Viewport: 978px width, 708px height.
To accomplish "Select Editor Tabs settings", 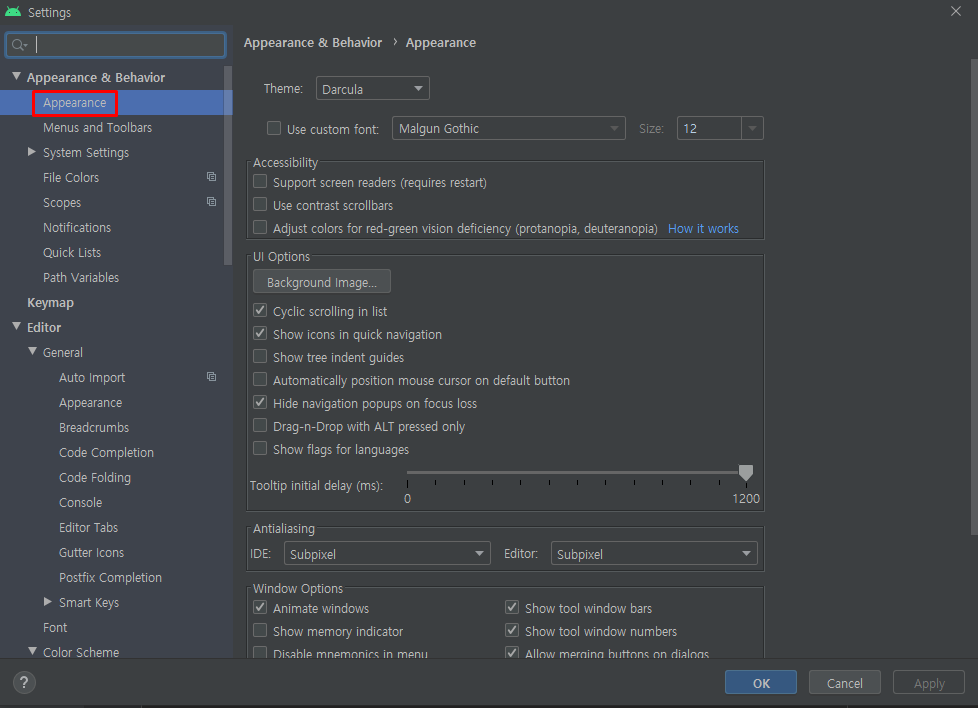I will [88, 528].
